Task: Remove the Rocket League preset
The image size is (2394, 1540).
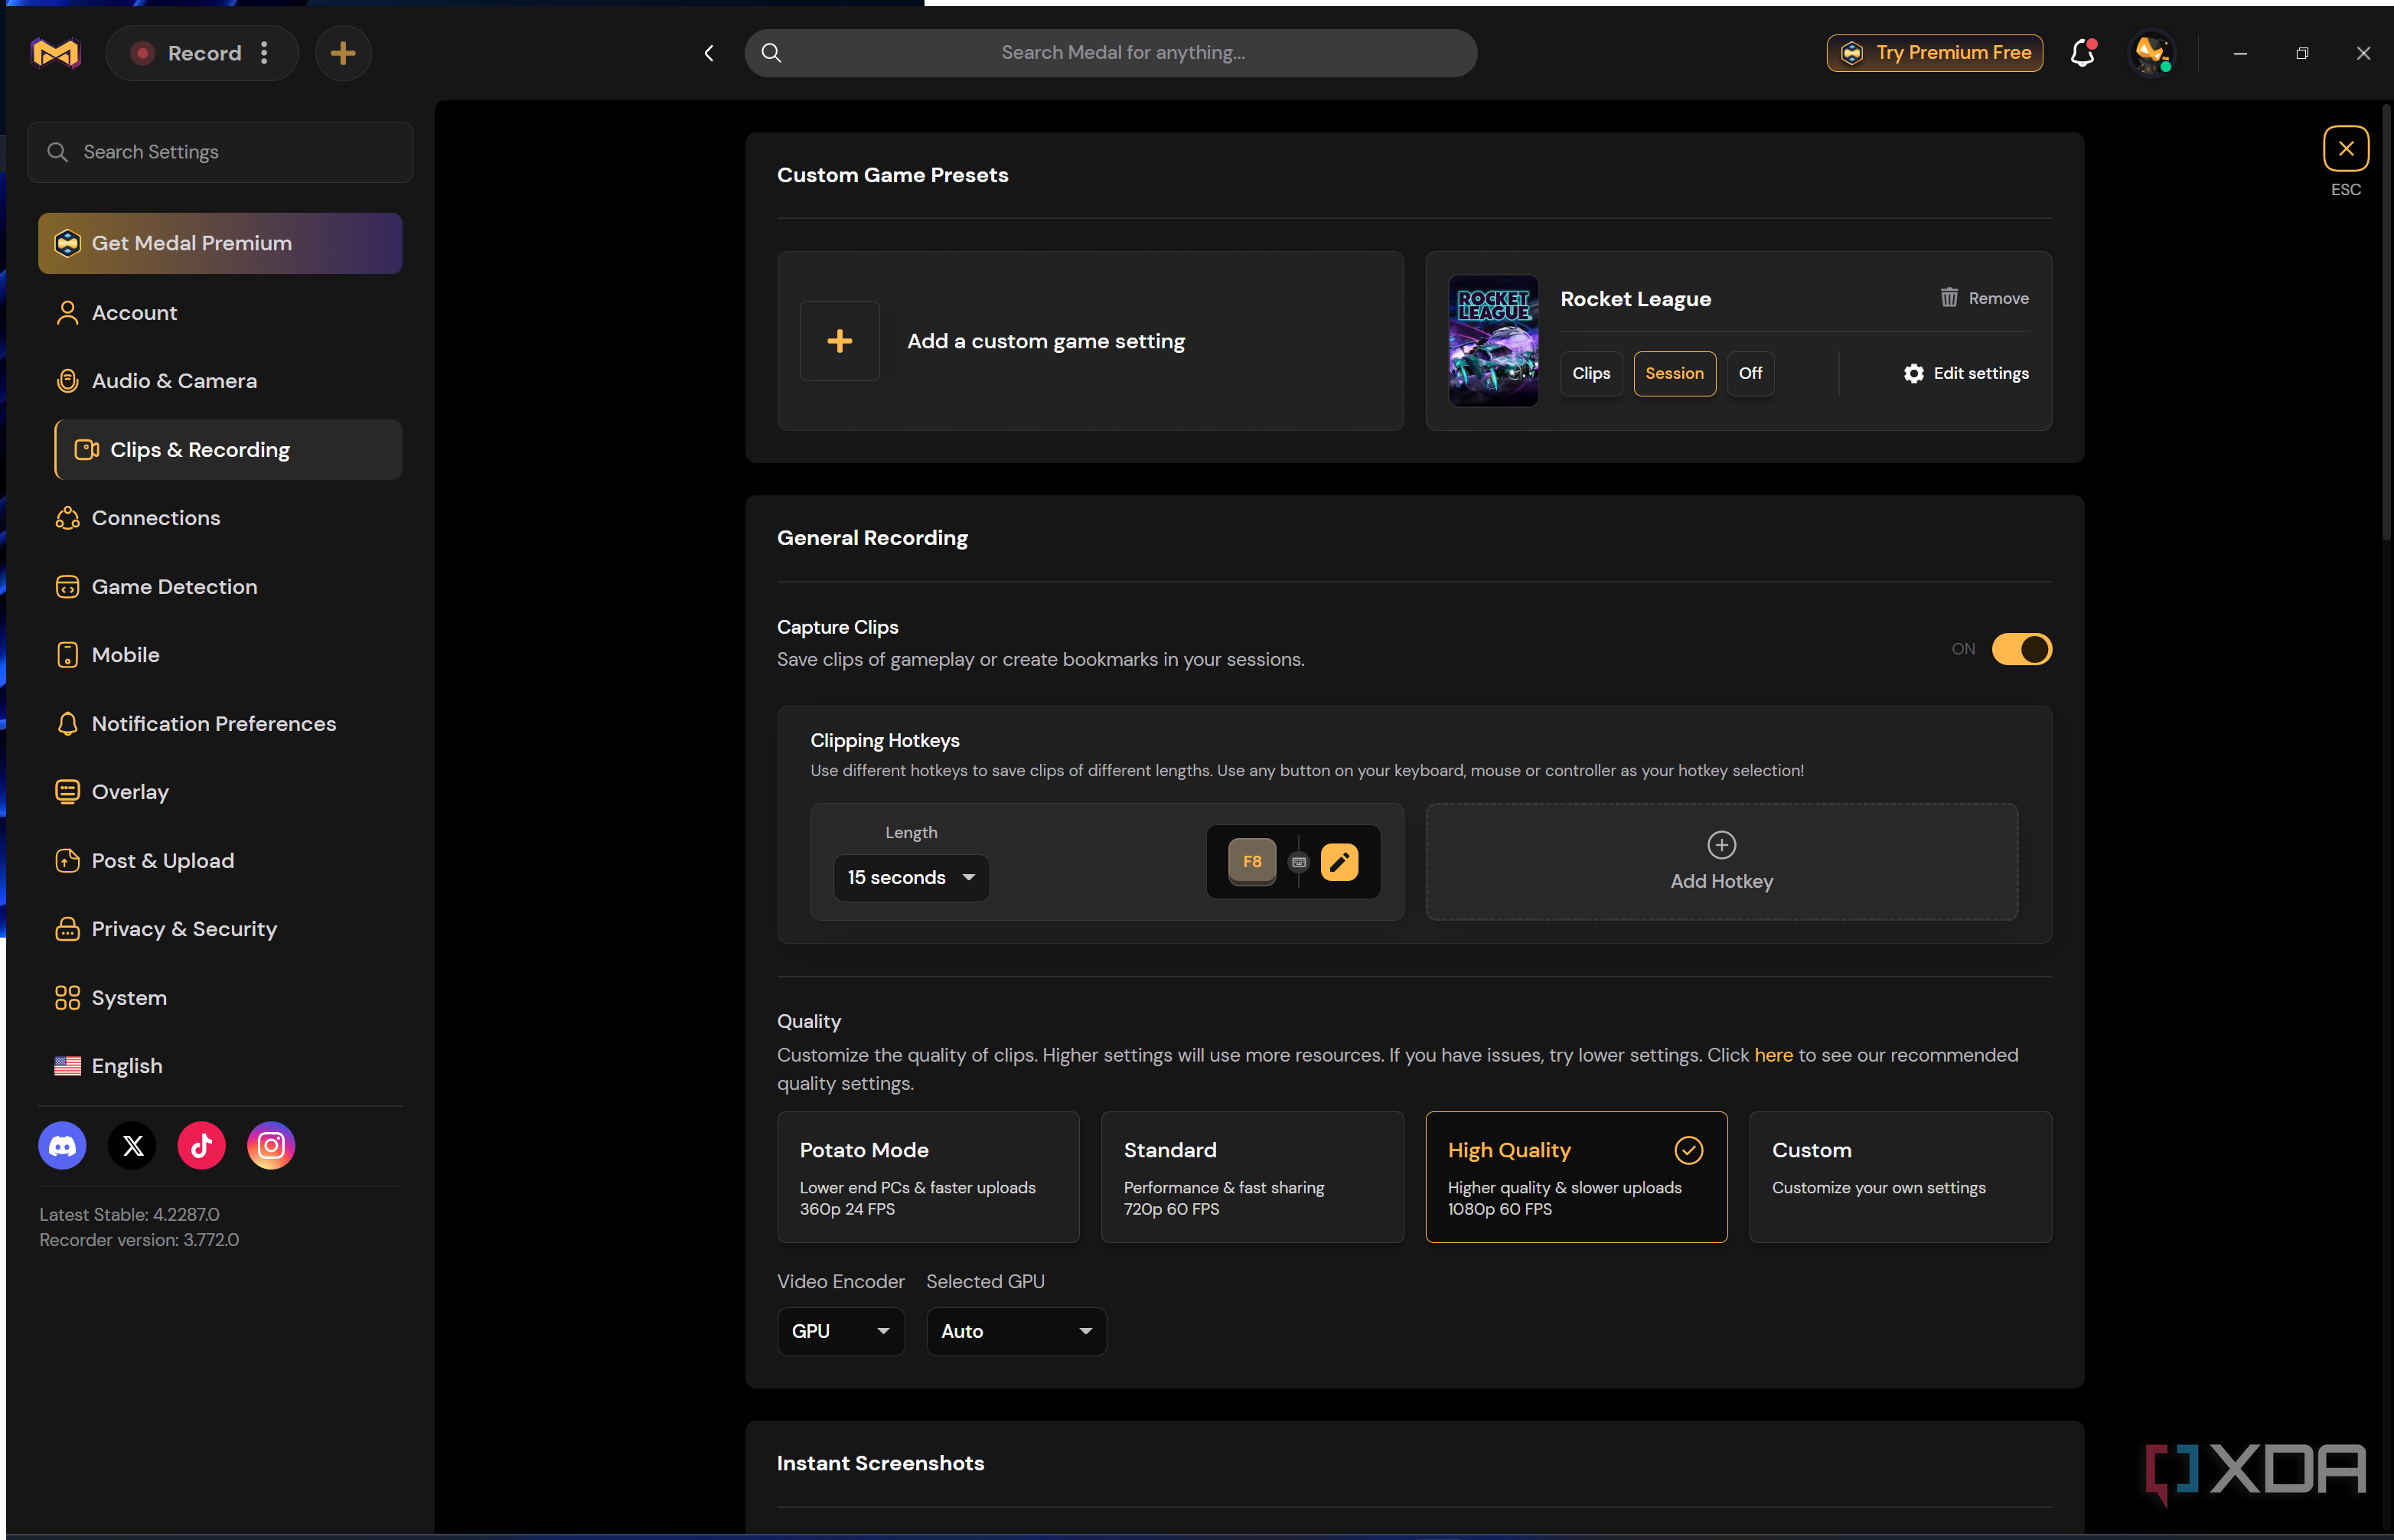Action: [x=1985, y=298]
